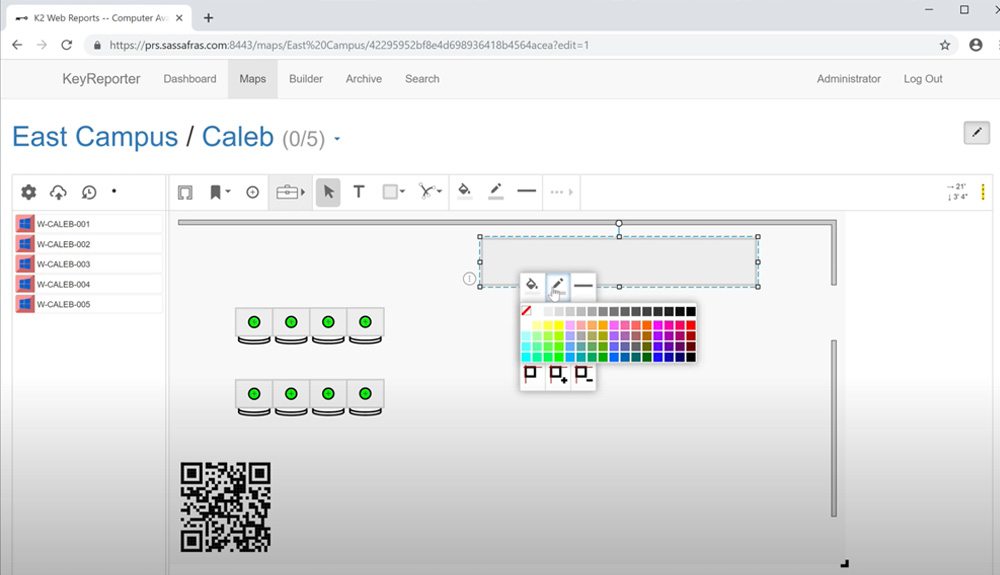This screenshot has width=1000, height=575.
Task: Click the fill bucket in the main toolbar
Action: 465,191
